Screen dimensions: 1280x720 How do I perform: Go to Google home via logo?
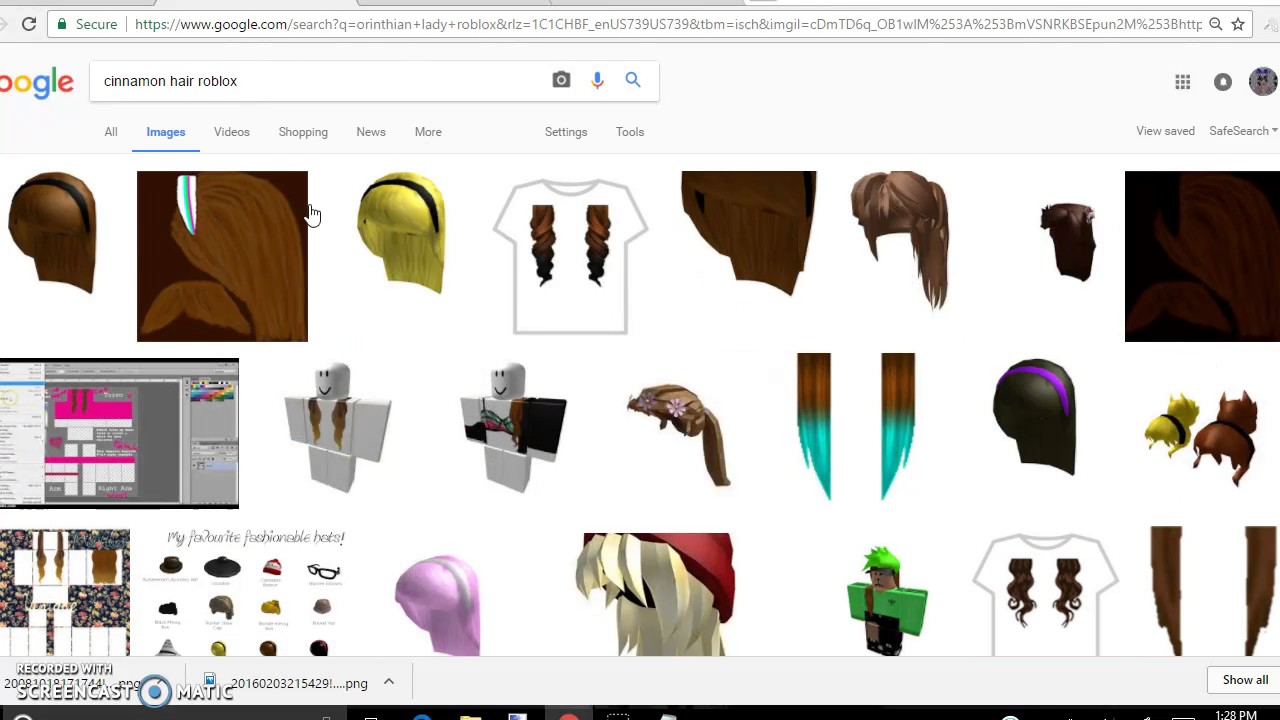36,83
